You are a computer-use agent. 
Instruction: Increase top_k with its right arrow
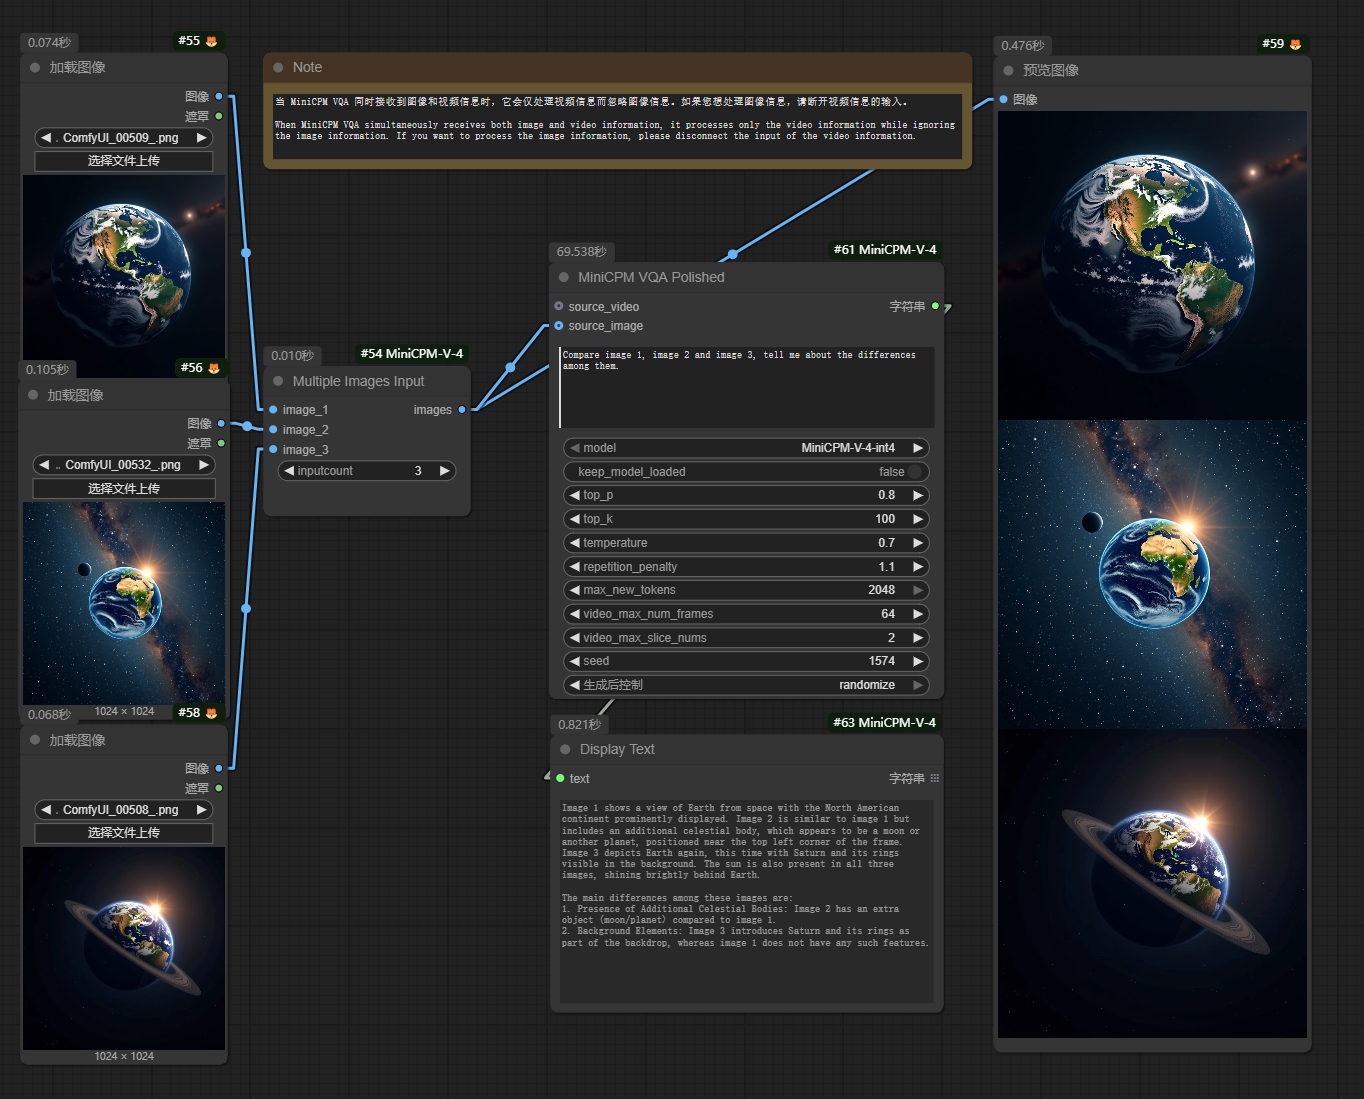click(x=917, y=519)
